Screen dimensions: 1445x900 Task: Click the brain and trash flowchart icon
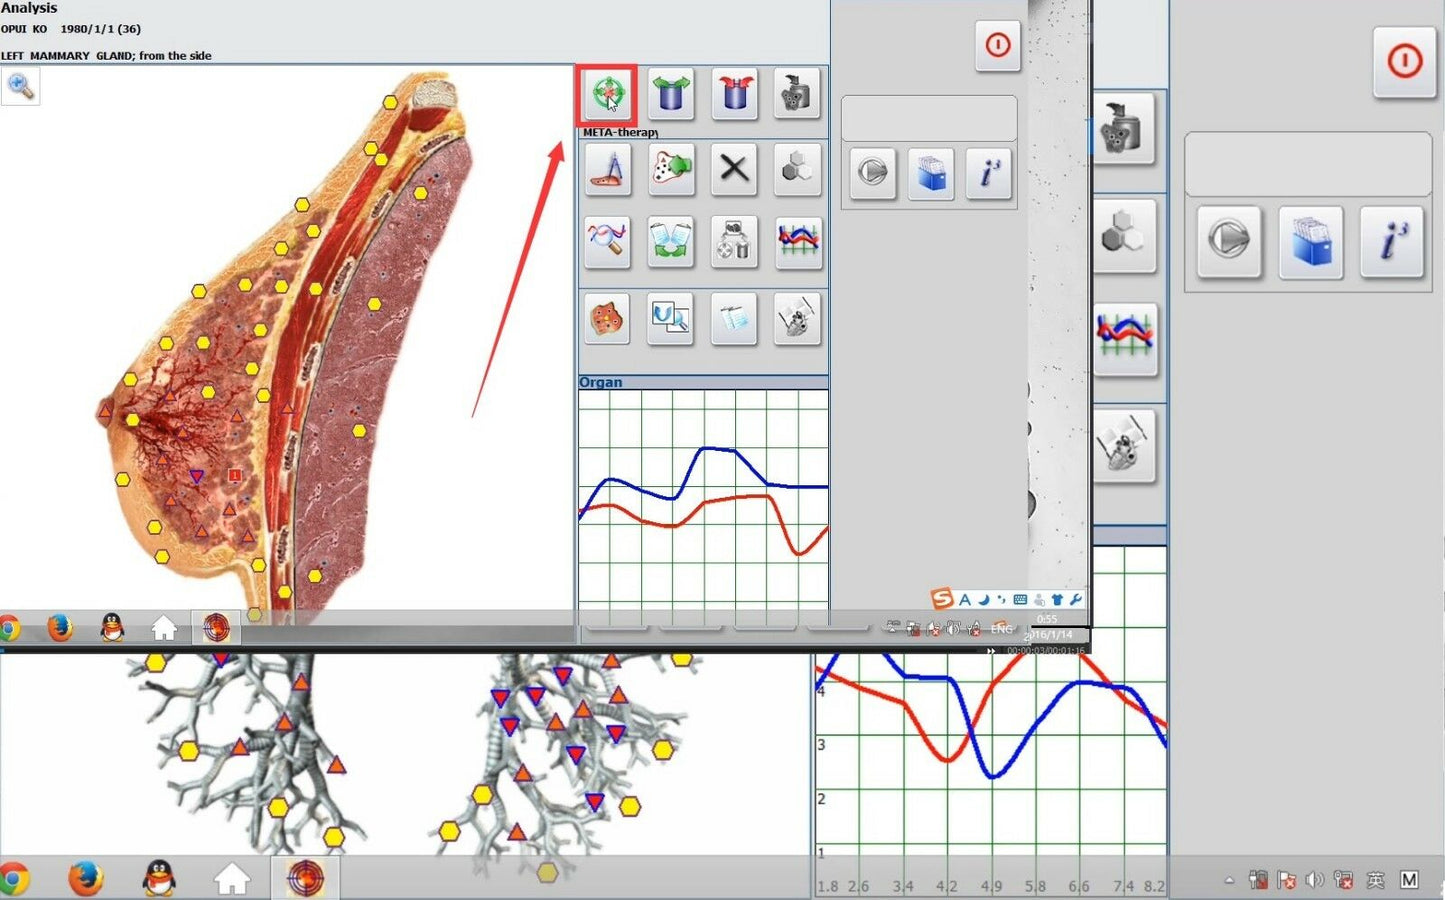tap(734, 242)
